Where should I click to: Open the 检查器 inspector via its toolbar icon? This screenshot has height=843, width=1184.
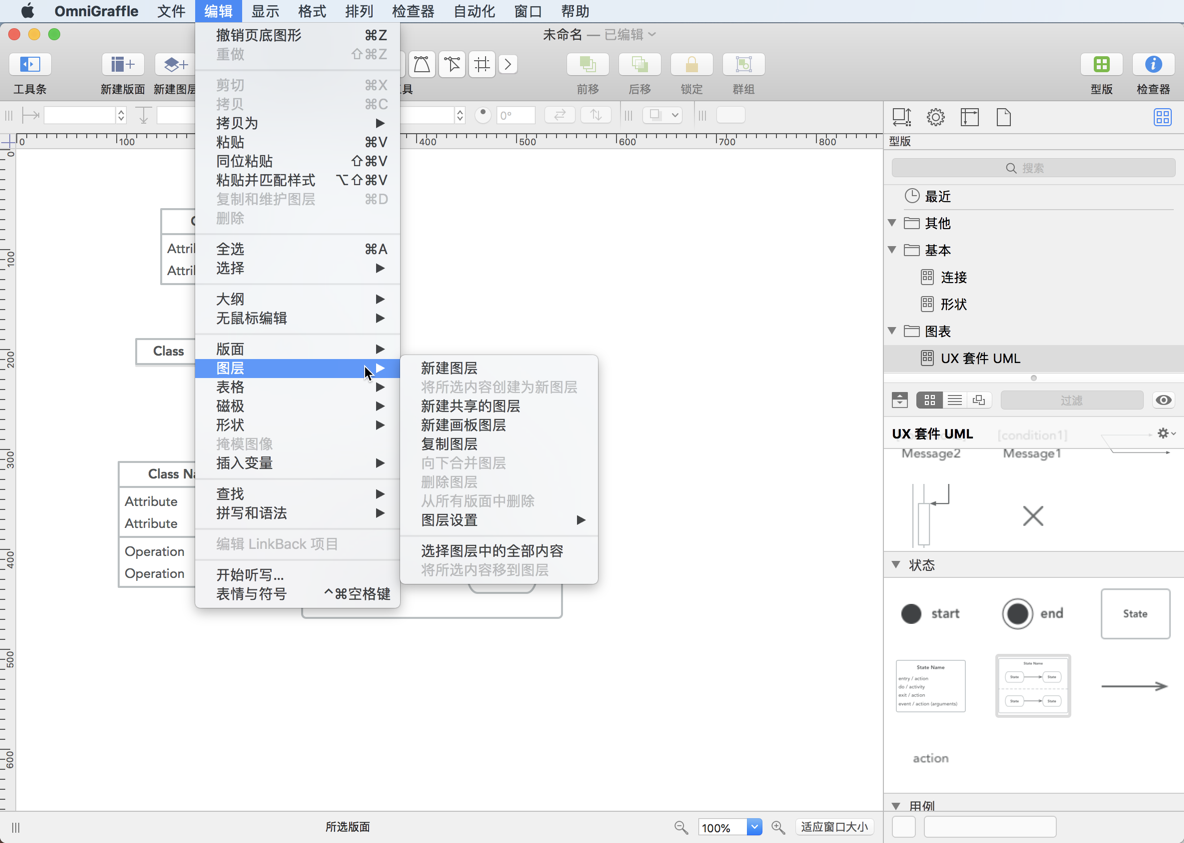coord(1153,63)
